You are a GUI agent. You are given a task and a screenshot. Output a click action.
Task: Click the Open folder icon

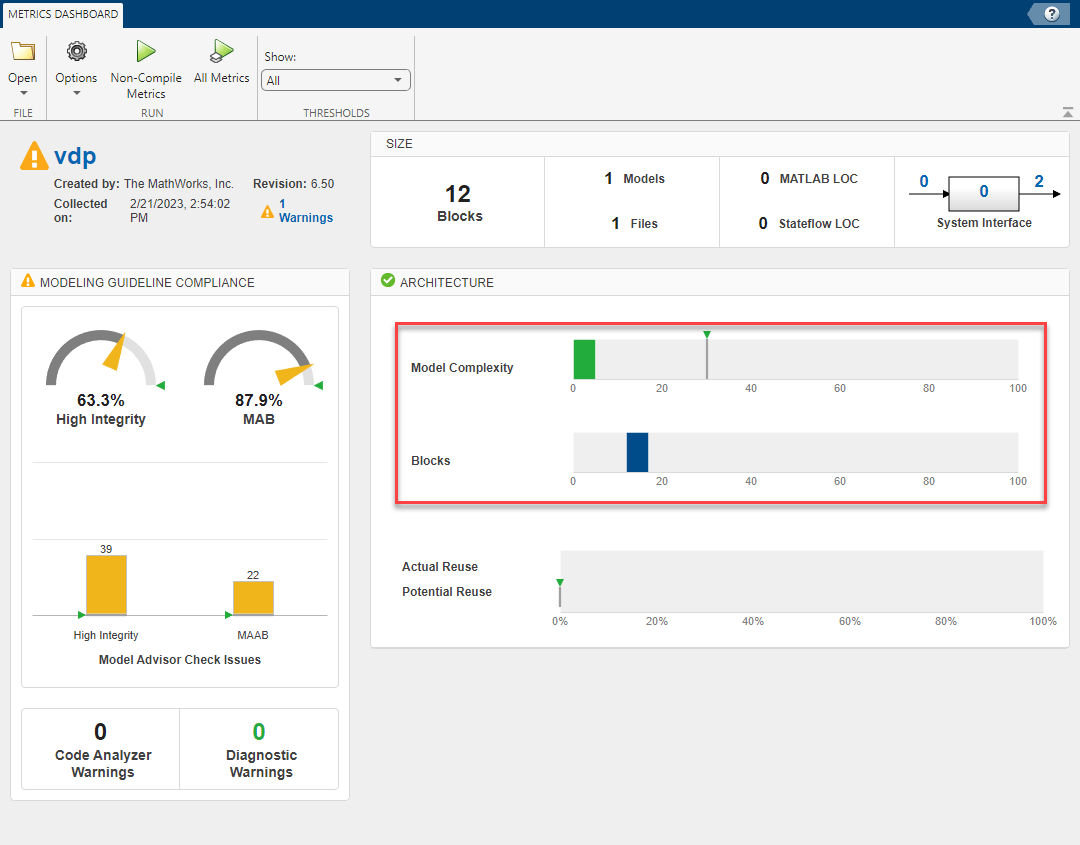(22, 52)
